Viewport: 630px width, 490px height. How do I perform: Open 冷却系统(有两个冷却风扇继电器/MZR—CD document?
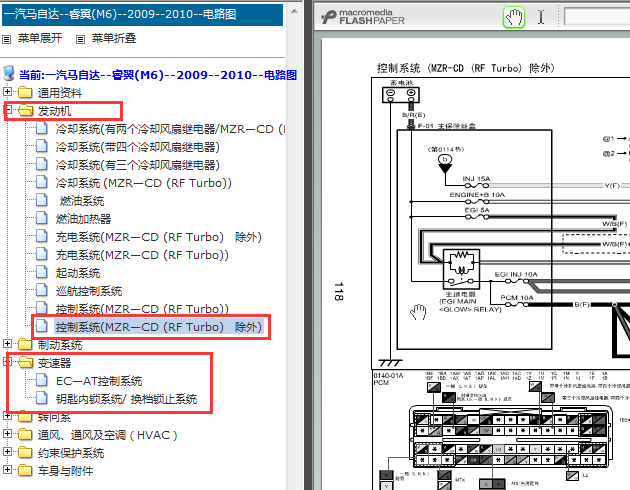point(170,129)
